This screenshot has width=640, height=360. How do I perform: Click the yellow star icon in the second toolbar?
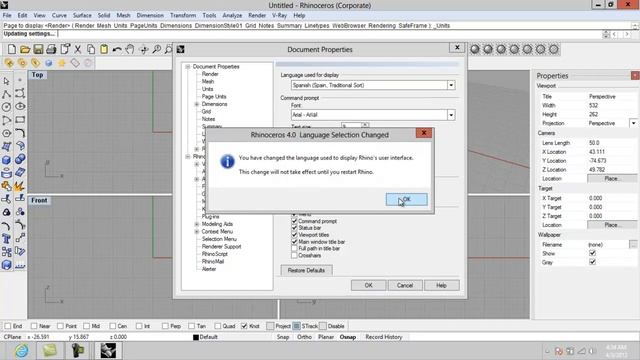click(x=62, y=63)
